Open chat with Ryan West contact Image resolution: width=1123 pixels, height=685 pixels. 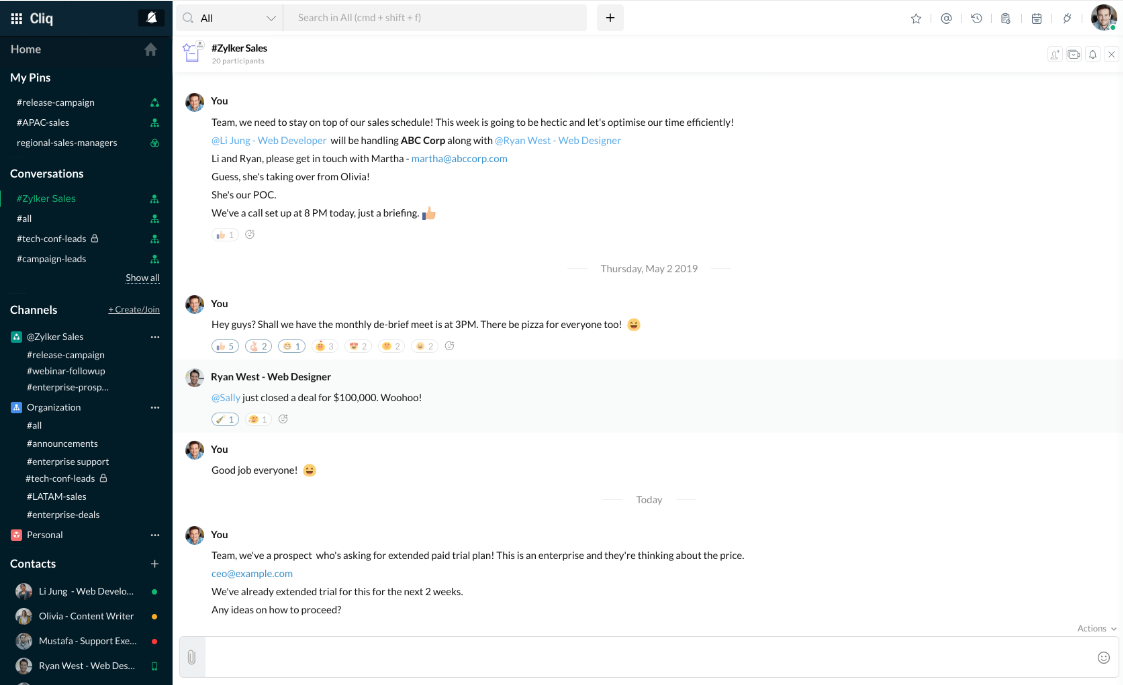click(86, 666)
